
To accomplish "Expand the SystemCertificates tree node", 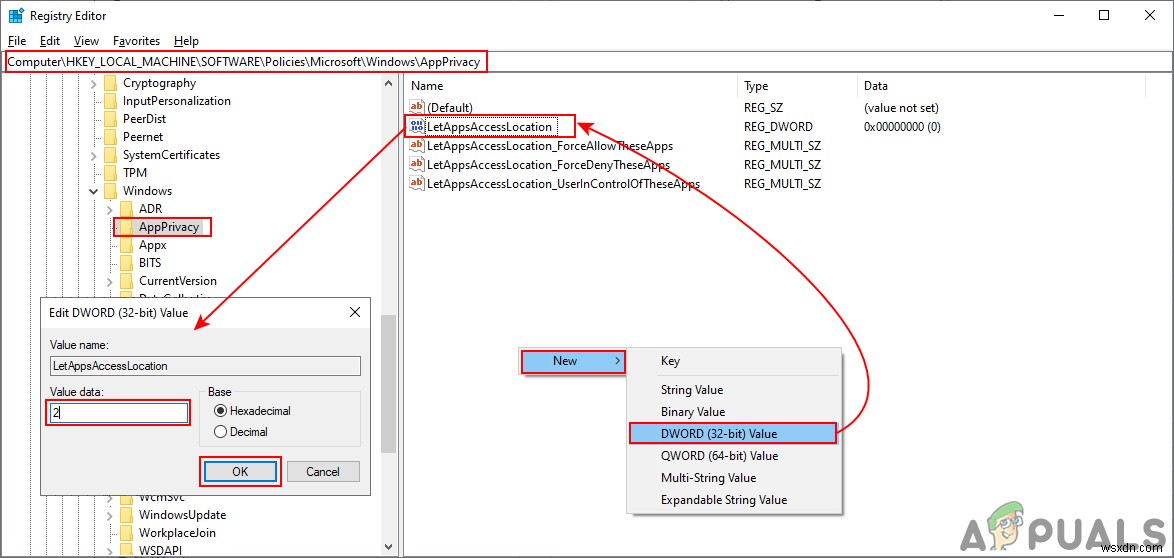I will coord(94,156).
